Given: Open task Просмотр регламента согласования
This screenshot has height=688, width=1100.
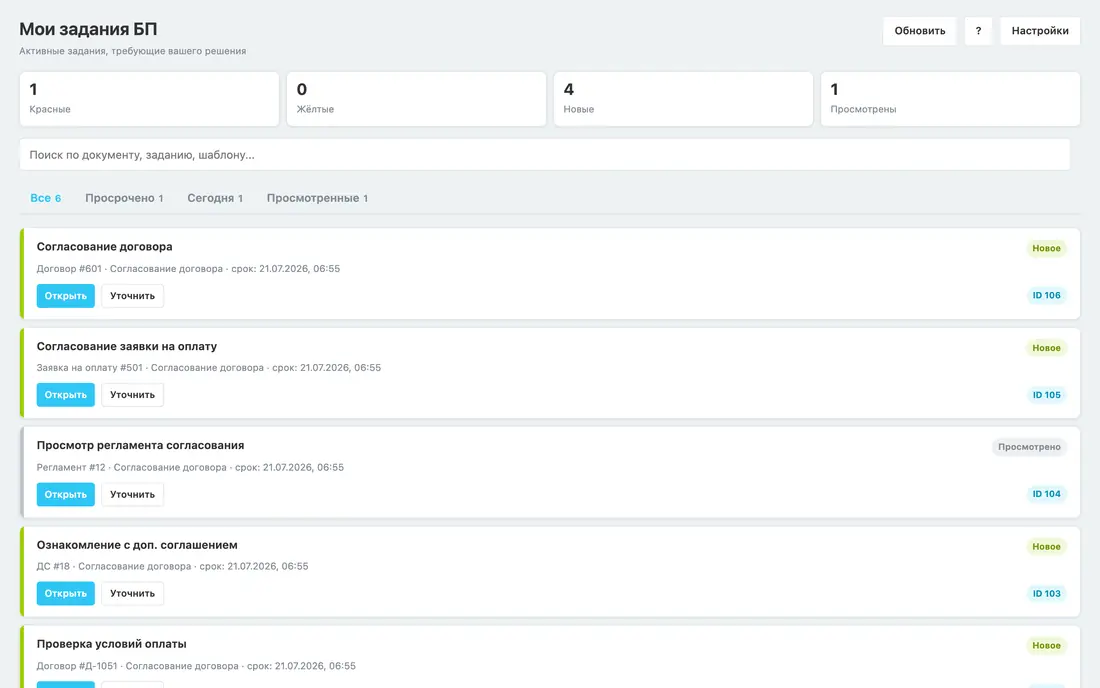Looking at the screenshot, I should pos(65,494).
